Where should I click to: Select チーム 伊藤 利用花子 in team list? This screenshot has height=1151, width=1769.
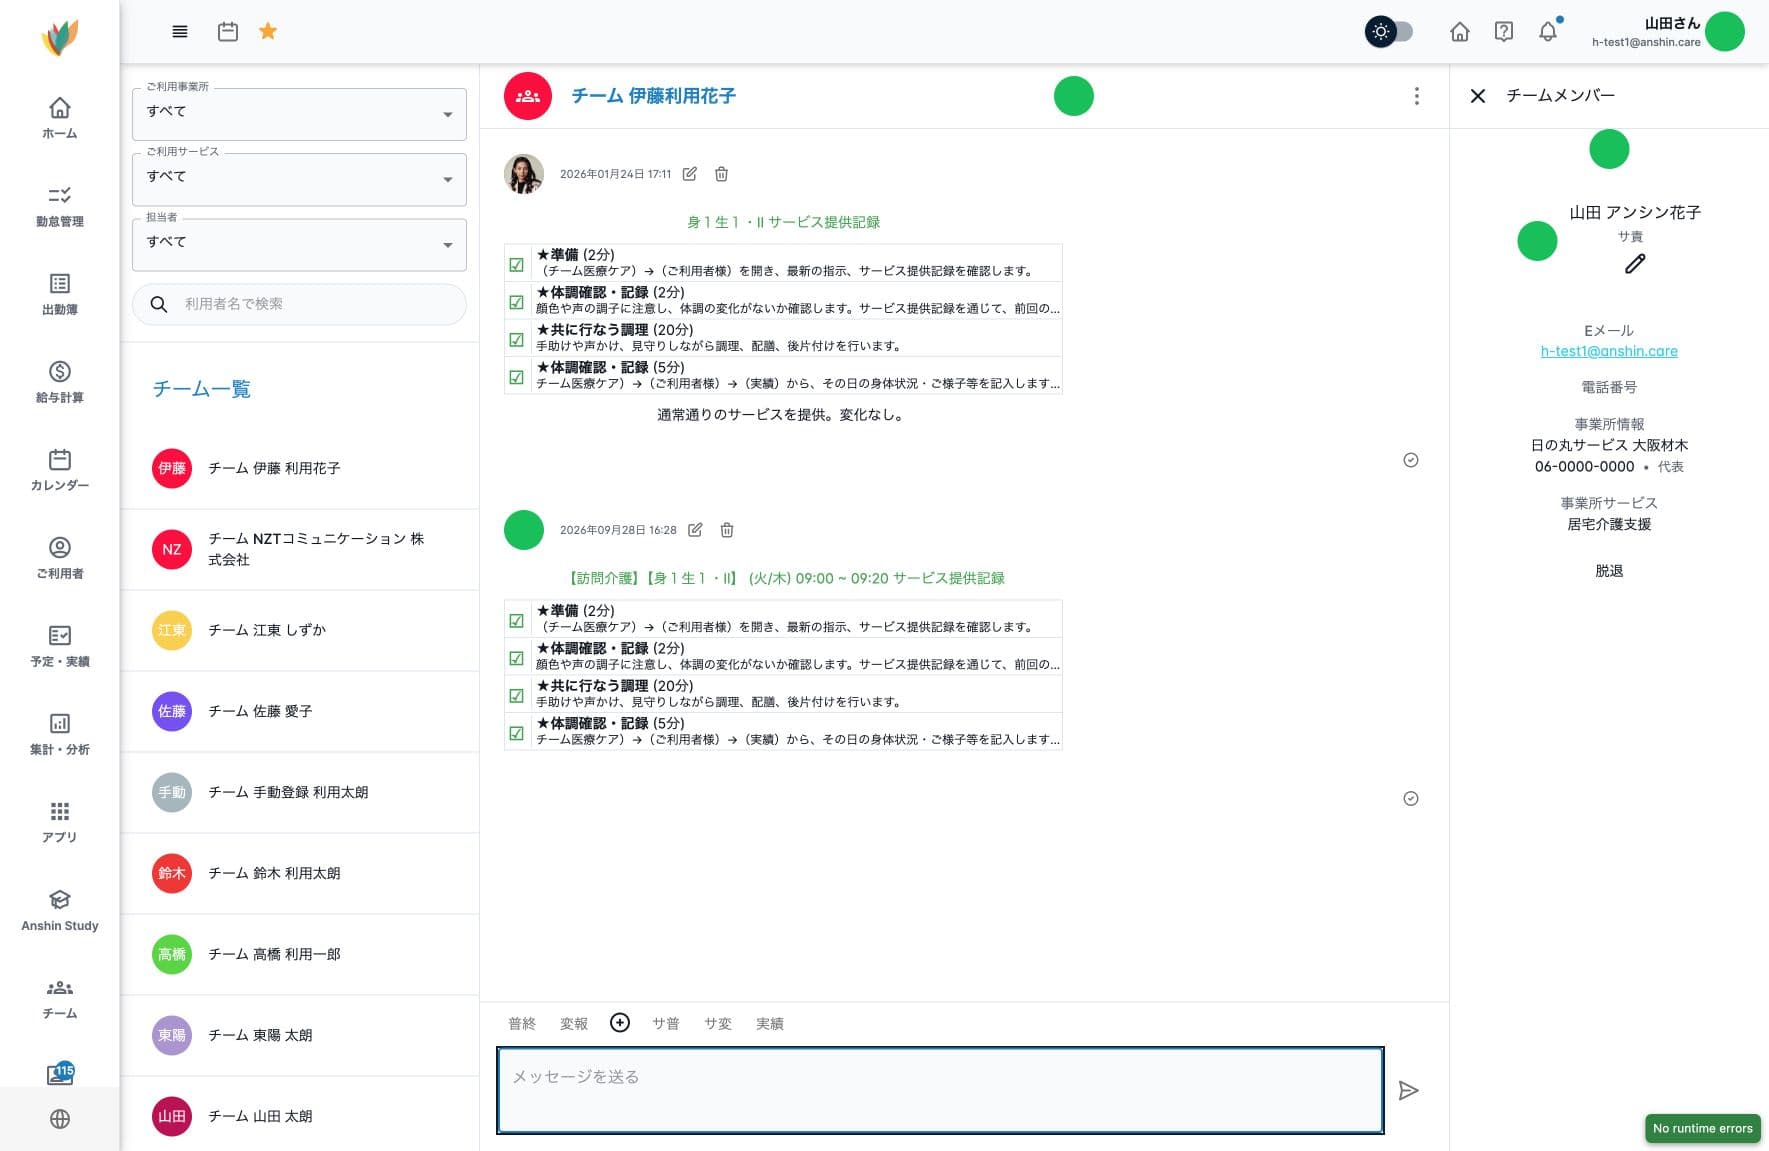pyautogui.click(x=299, y=468)
